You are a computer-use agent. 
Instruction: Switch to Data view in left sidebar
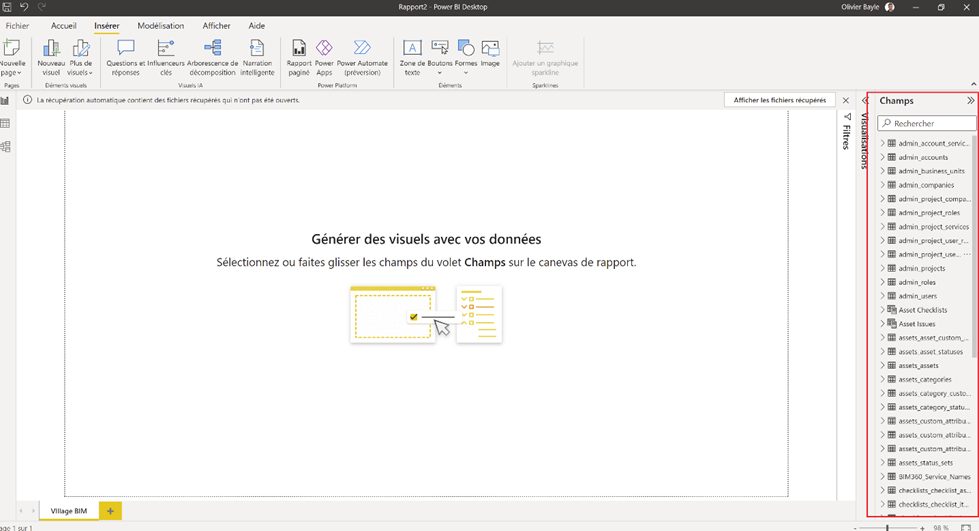coord(6,124)
